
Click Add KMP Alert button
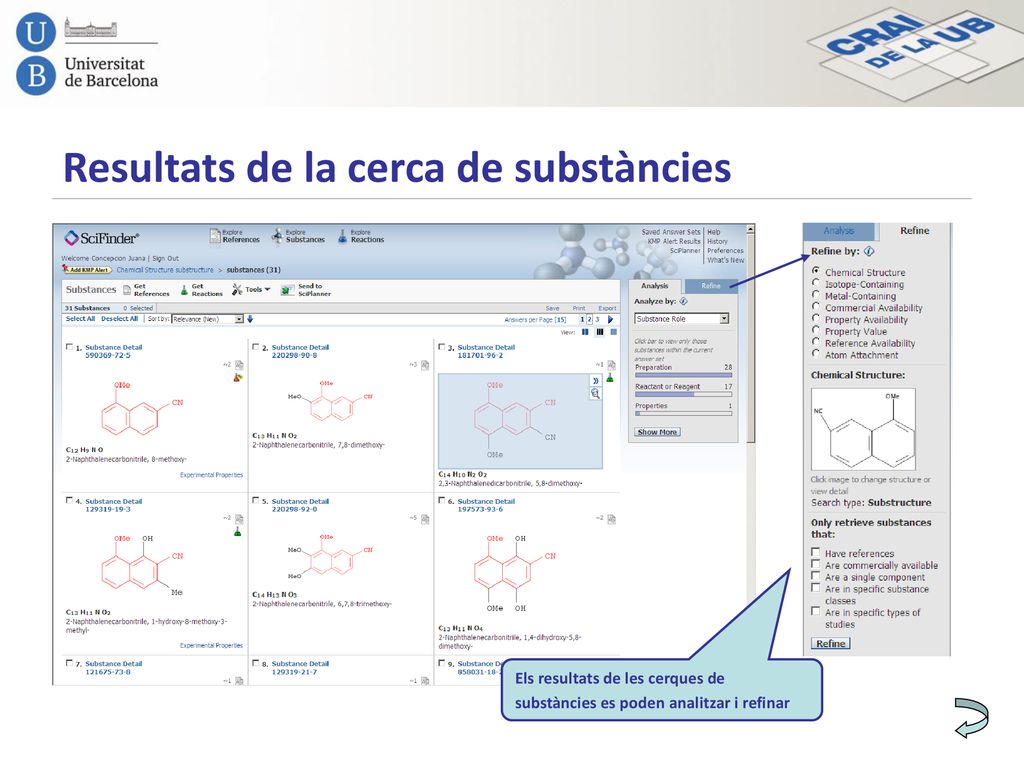pyautogui.click(x=87, y=269)
